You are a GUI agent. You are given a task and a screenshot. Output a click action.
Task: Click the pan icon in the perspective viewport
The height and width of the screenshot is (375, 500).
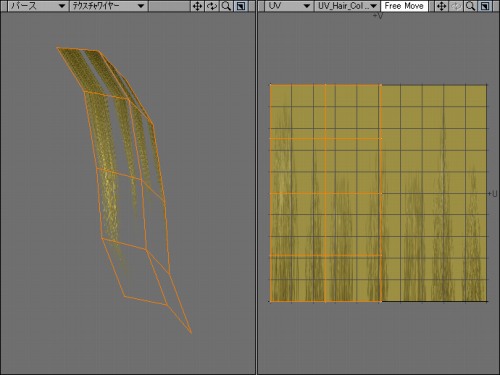(x=197, y=6)
